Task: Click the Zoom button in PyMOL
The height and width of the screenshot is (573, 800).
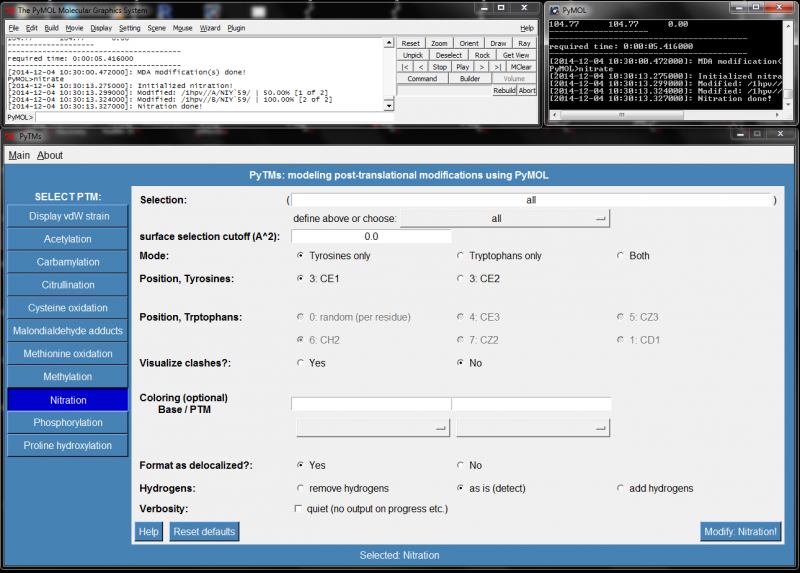Action: 439,43
